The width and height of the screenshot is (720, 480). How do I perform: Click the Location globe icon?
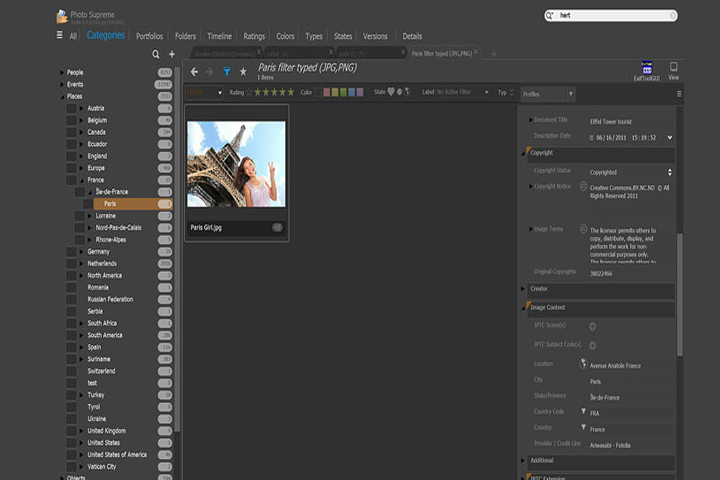tap(583, 364)
